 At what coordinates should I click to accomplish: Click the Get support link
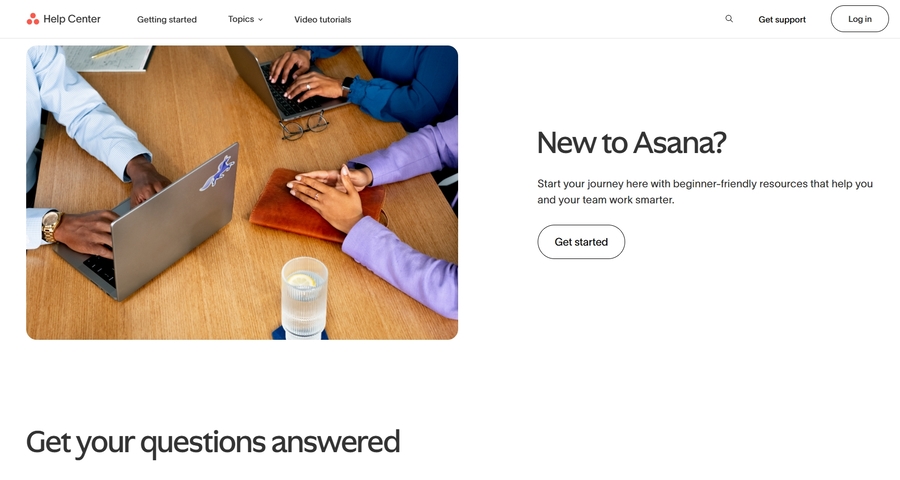tap(782, 20)
